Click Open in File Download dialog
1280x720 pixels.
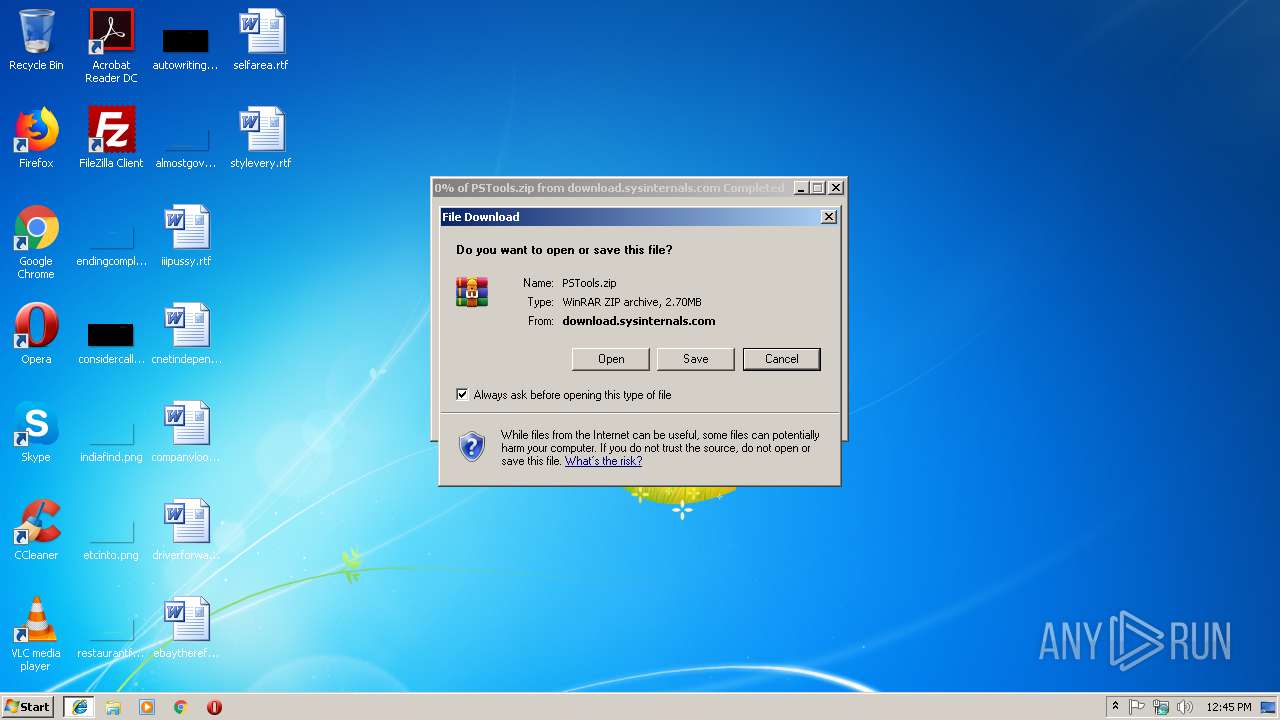(x=611, y=359)
